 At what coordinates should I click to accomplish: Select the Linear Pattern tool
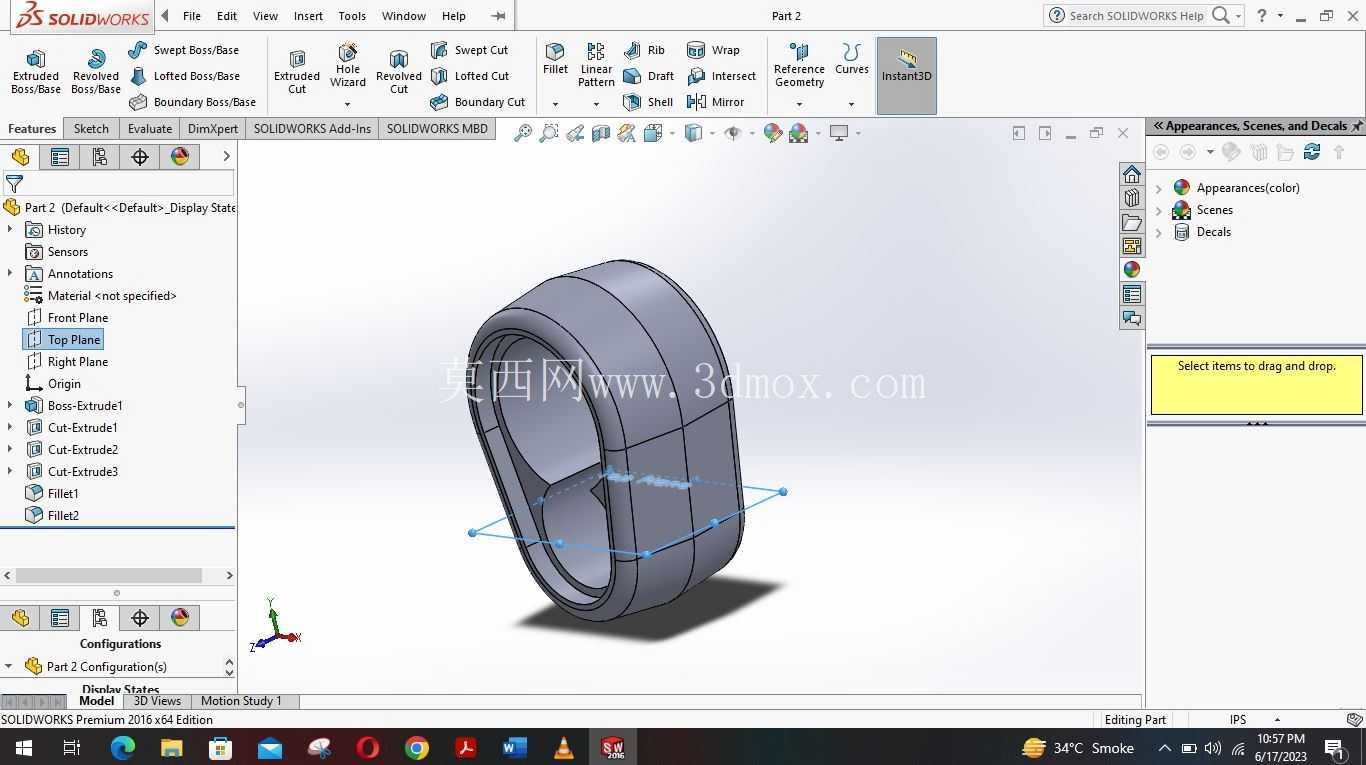(x=596, y=66)
